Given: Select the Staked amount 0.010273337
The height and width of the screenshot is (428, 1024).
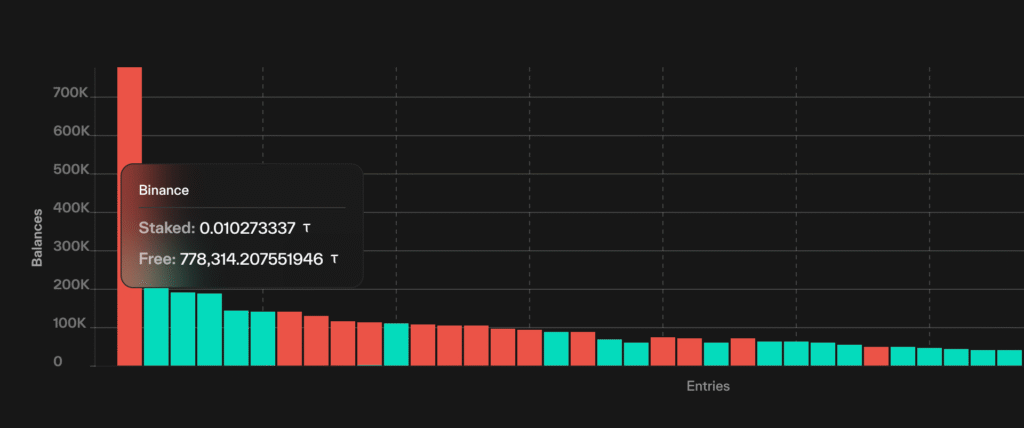Looking at the screenshot, I should (248, 229).
